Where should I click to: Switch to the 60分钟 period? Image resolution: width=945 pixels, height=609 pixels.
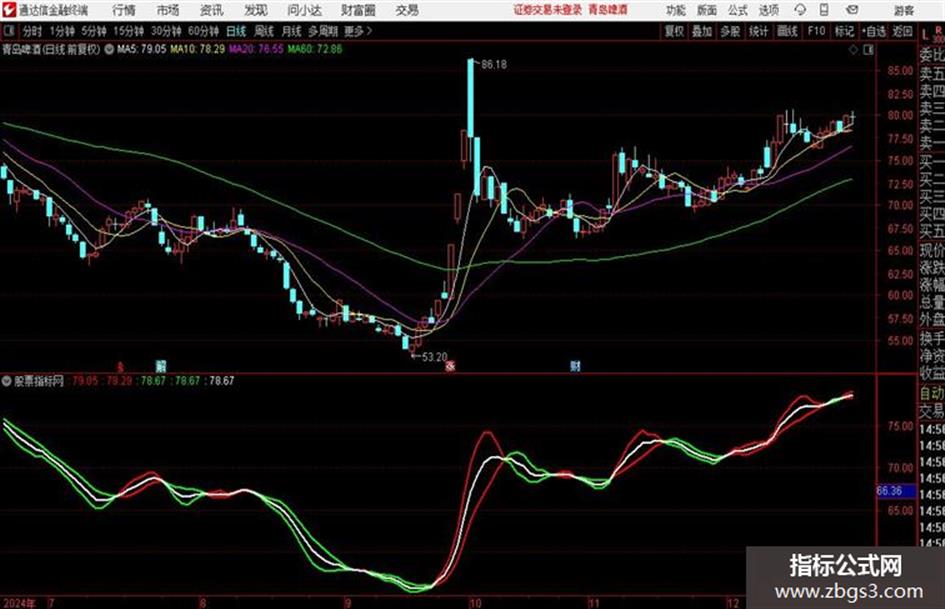(203, 31)
